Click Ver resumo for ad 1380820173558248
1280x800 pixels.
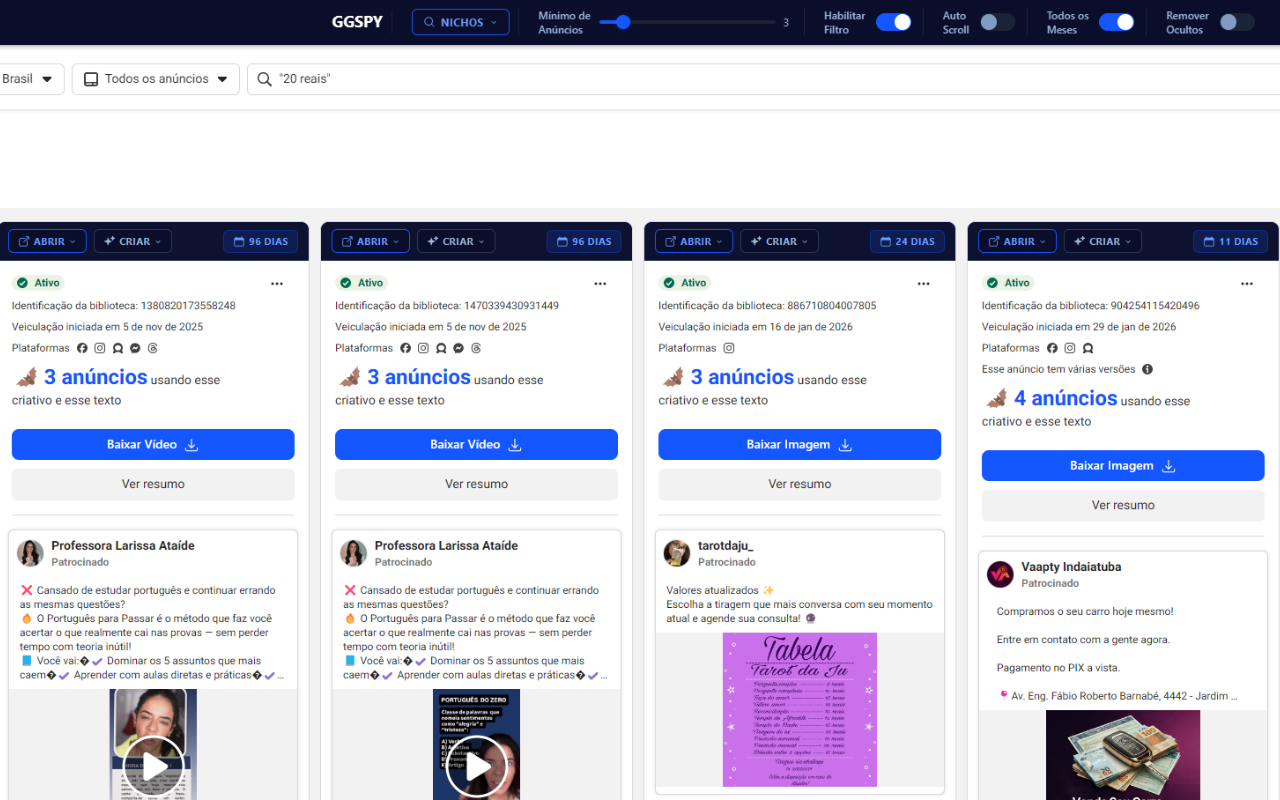153,484
